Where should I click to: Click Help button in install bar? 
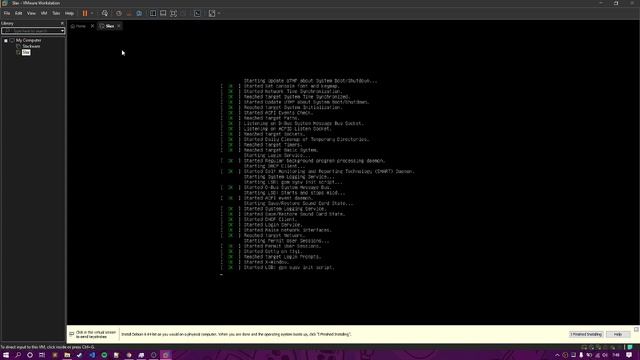[x=618, y=334]
